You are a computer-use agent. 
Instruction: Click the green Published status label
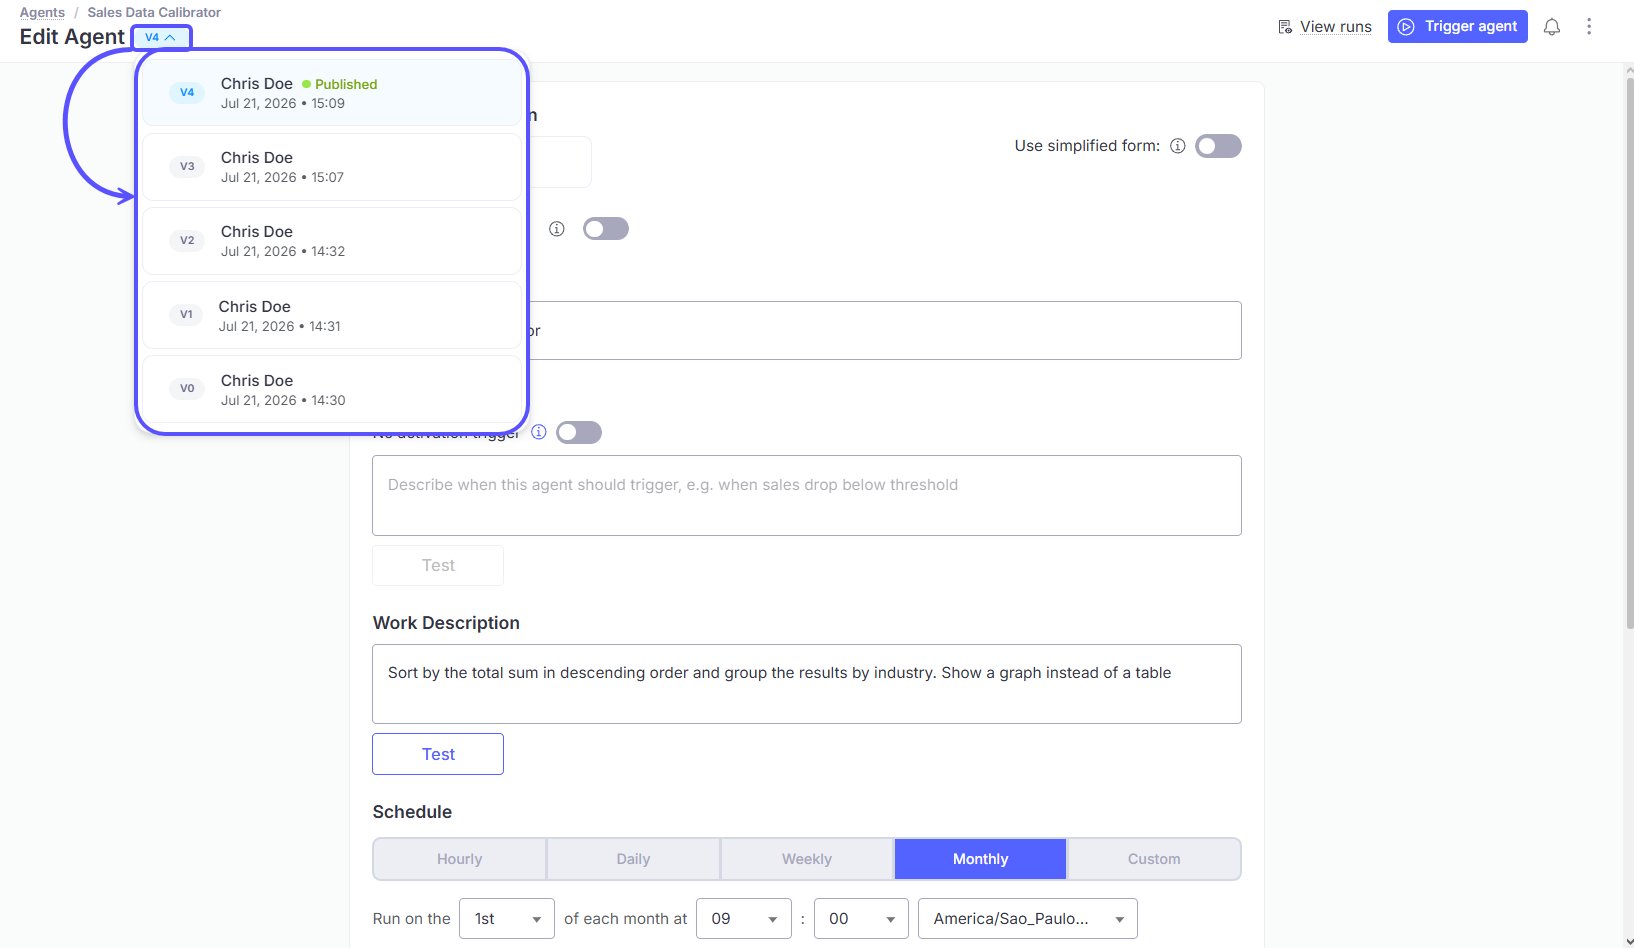click(340, 84)
